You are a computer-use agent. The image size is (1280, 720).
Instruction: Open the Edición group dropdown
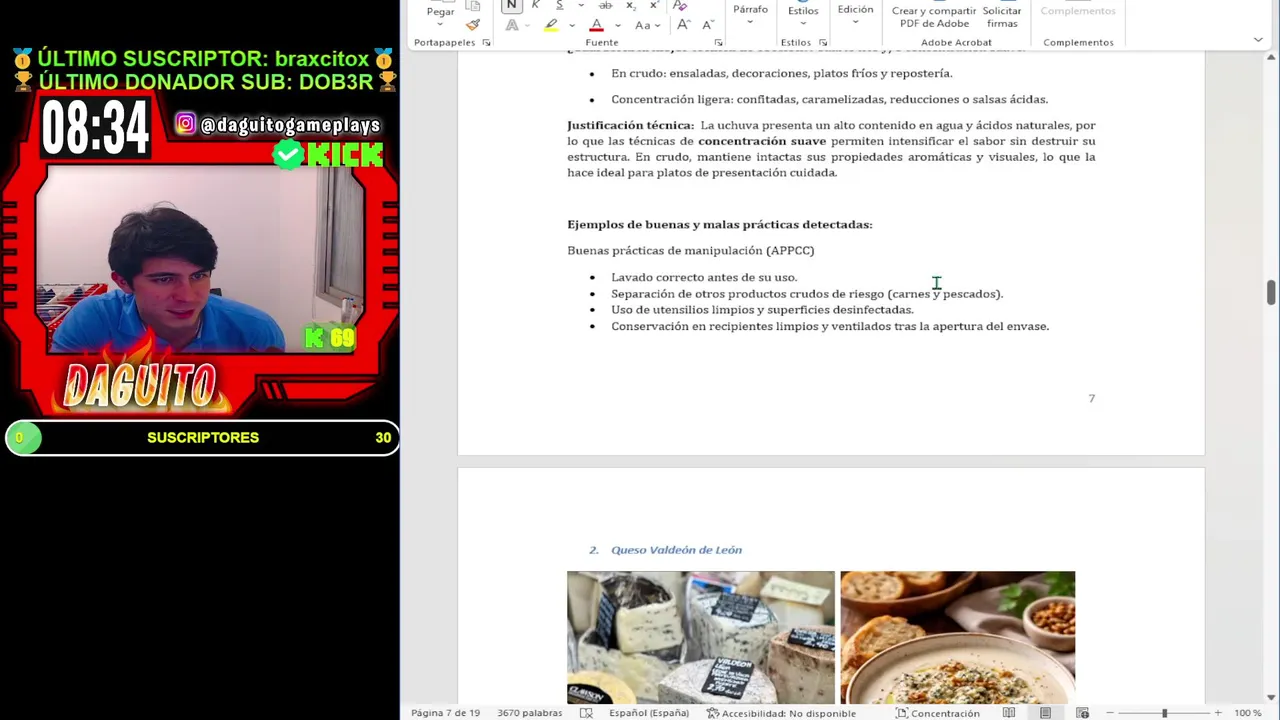tap(855, 14)
